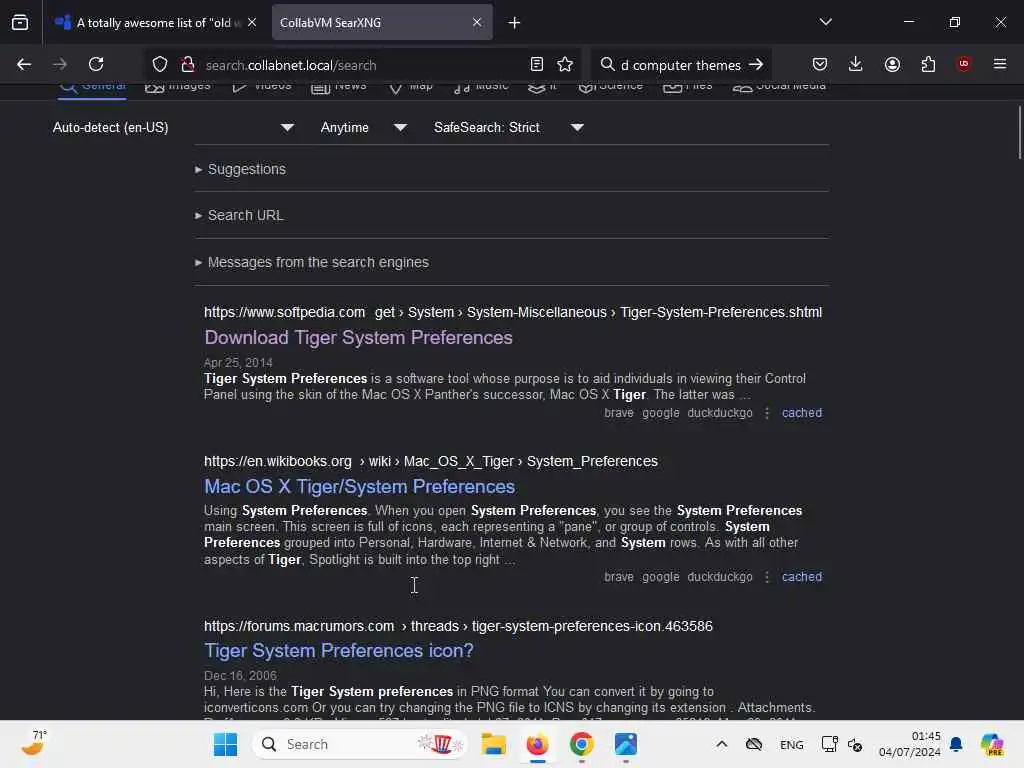Image resolution: width=1024 pixels, height=768 pixels.
Task: Open the Auto-detect (en-US) language dropdown
Action: pos(172,127)
